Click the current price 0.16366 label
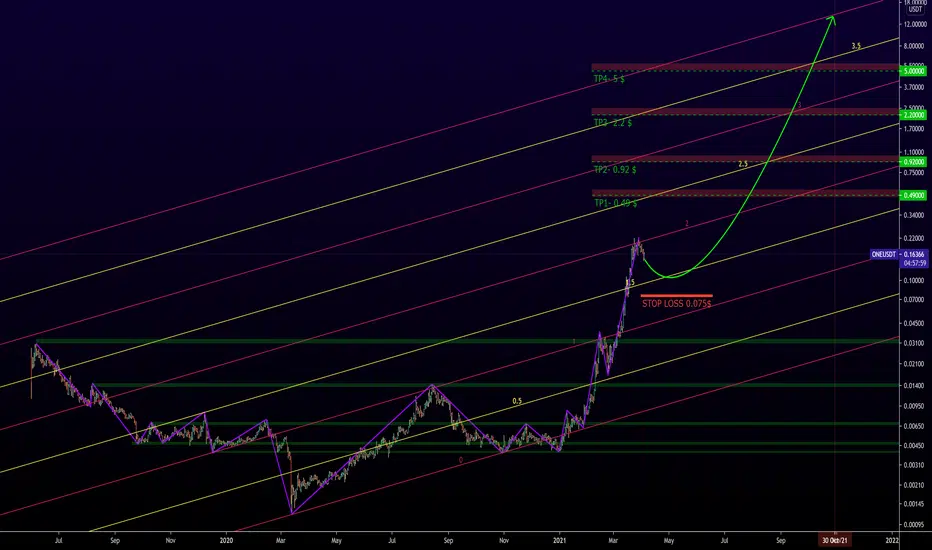932x550 pixels. 914,254
